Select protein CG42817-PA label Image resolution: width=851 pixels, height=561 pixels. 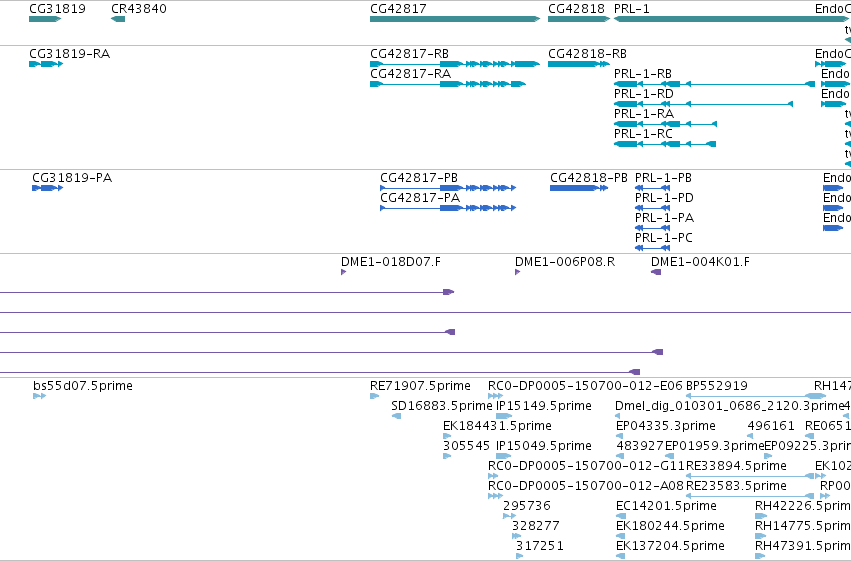point(420,198)
